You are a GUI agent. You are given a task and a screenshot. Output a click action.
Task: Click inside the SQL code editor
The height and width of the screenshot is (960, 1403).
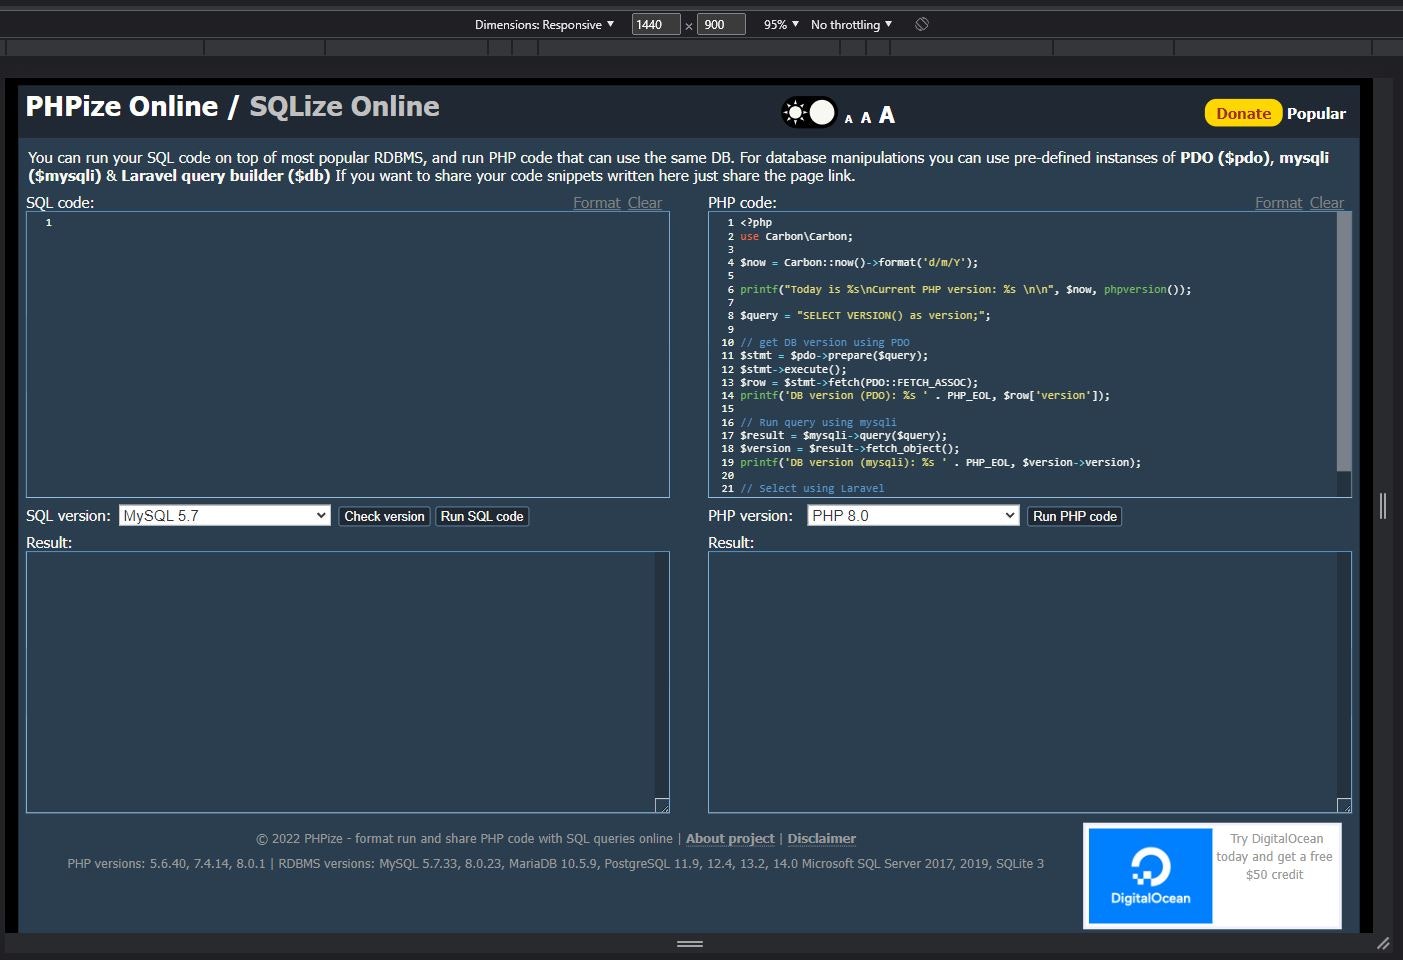(x=348, y=355)
